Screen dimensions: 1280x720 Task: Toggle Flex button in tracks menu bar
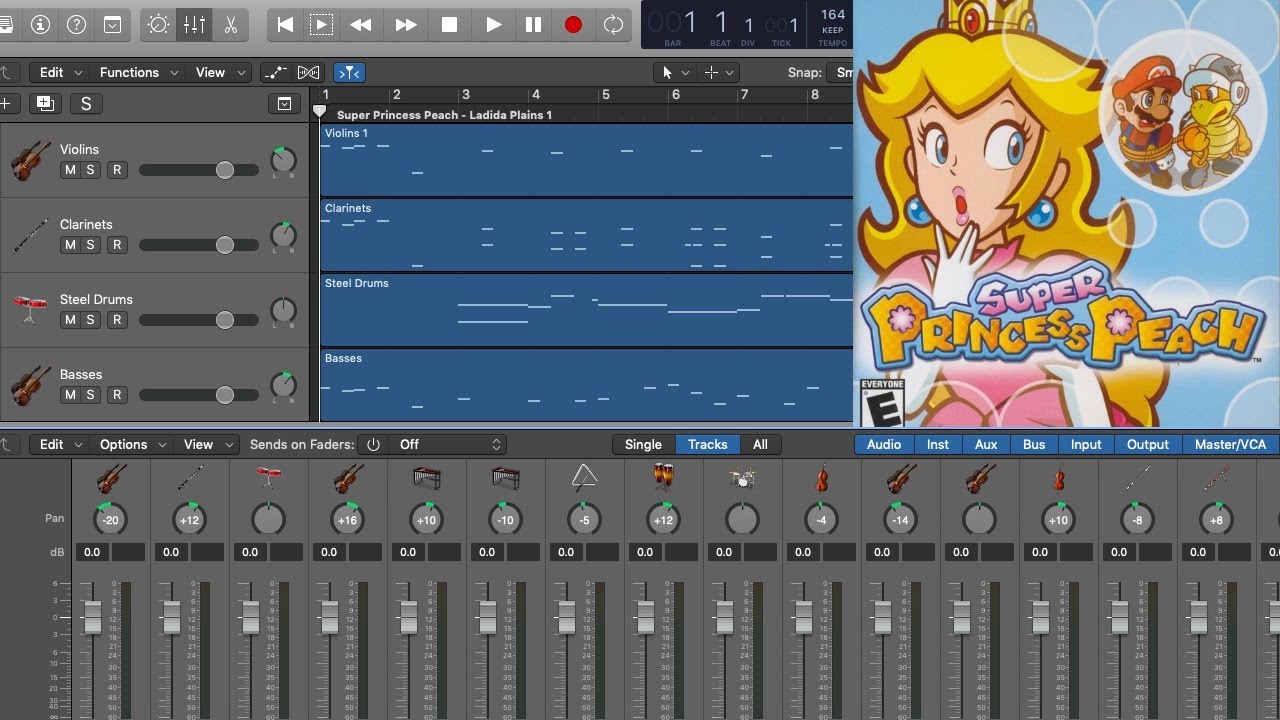309,72
